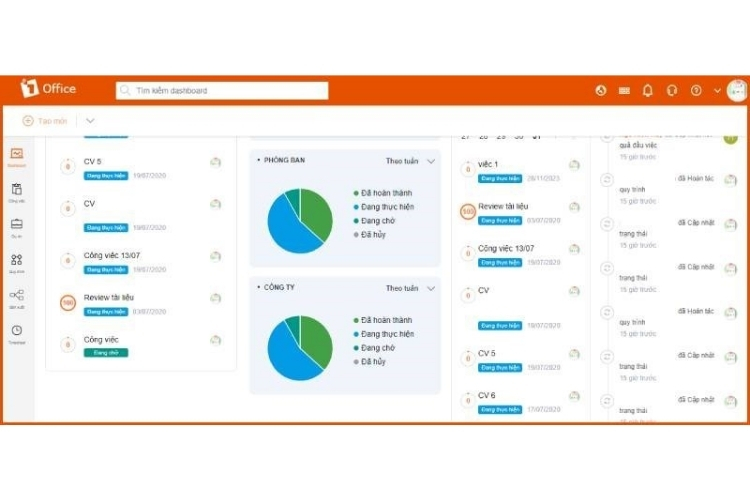Open the dropdown arrow beside Tạo mới
The width and height of the screenshot is (750, 500).
click(x=90, y=121)
